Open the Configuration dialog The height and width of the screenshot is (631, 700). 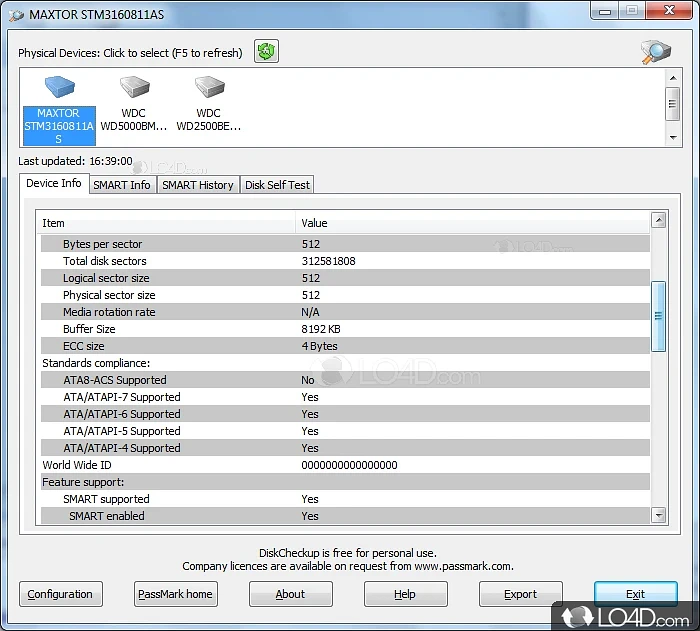click(x=61, y=594)
